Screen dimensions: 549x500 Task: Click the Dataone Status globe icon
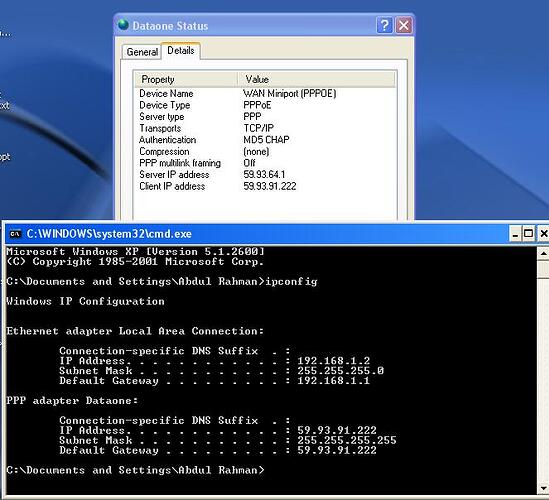click(123, 25)
